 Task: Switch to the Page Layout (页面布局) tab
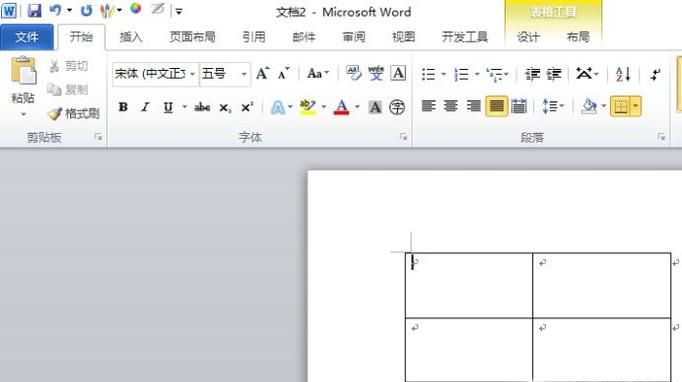[x=192, y=37]
